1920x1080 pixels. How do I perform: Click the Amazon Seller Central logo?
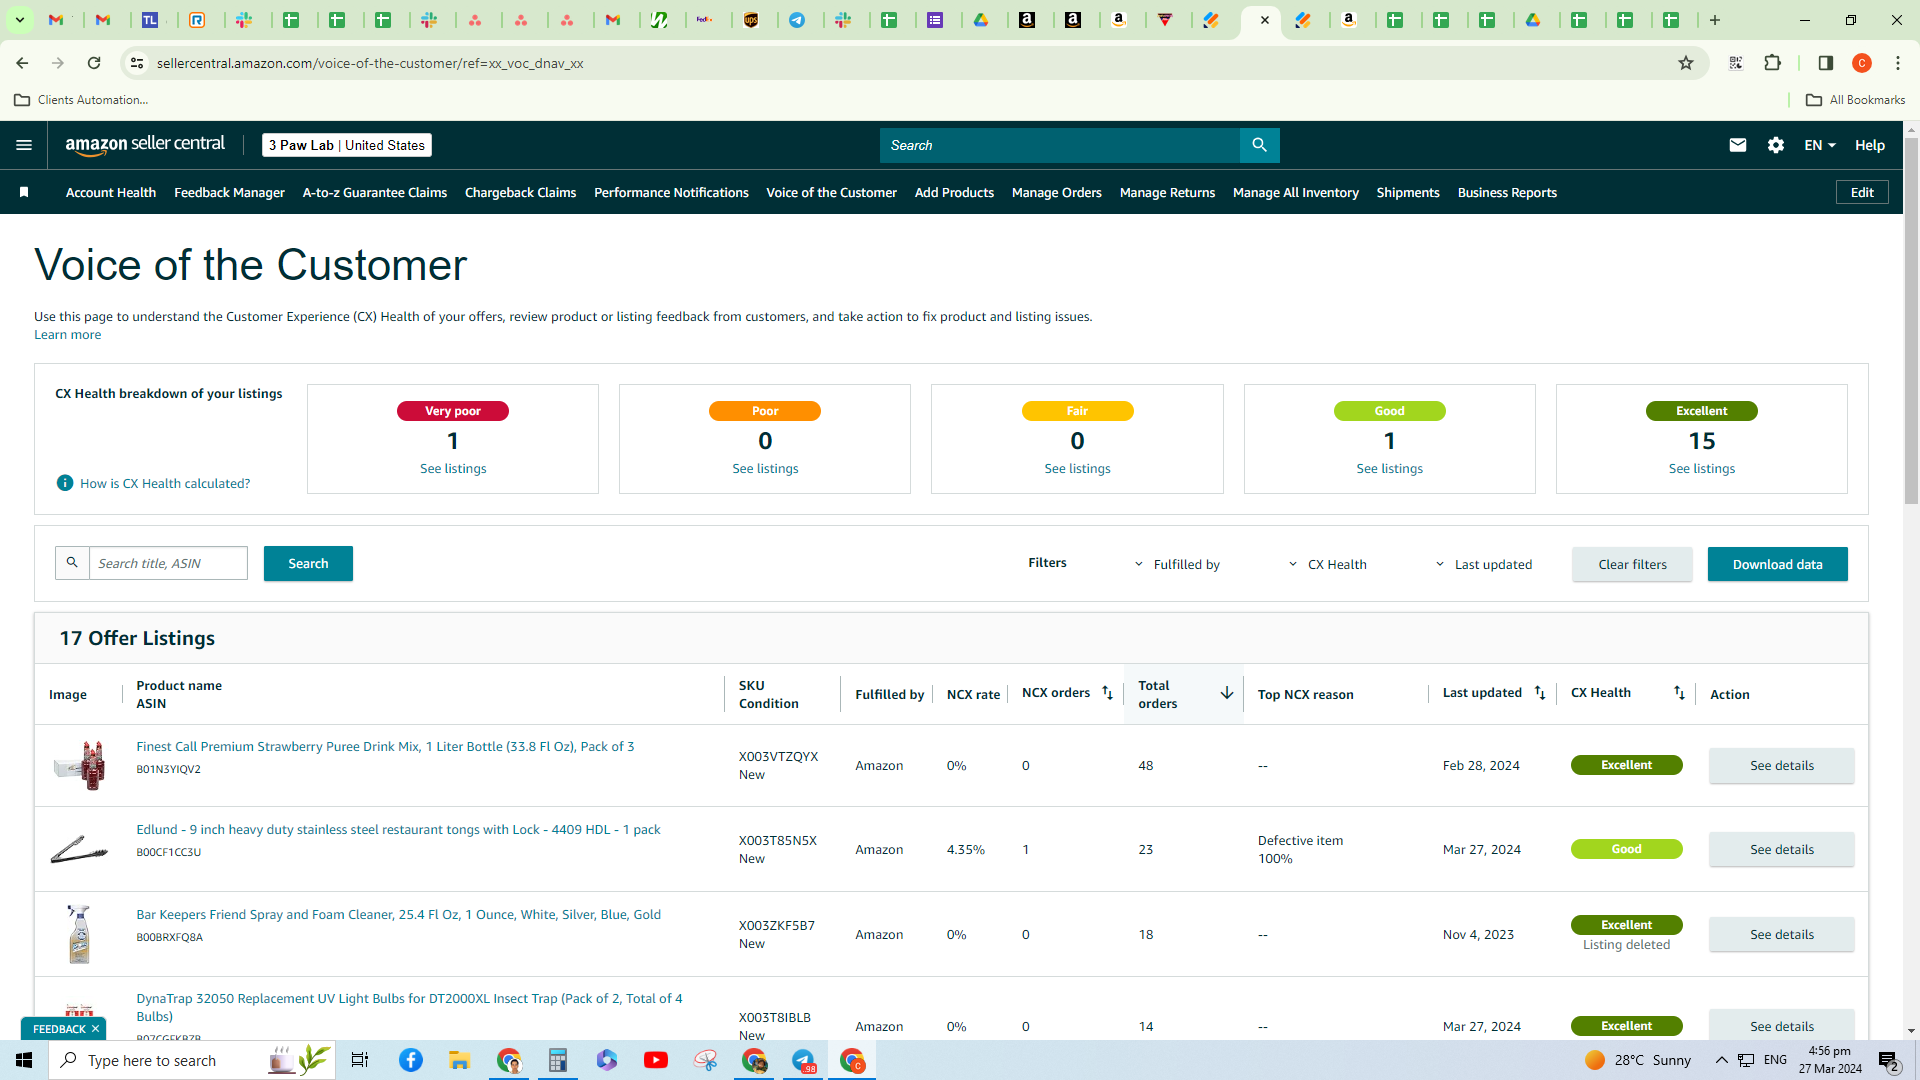pos(146,145)
